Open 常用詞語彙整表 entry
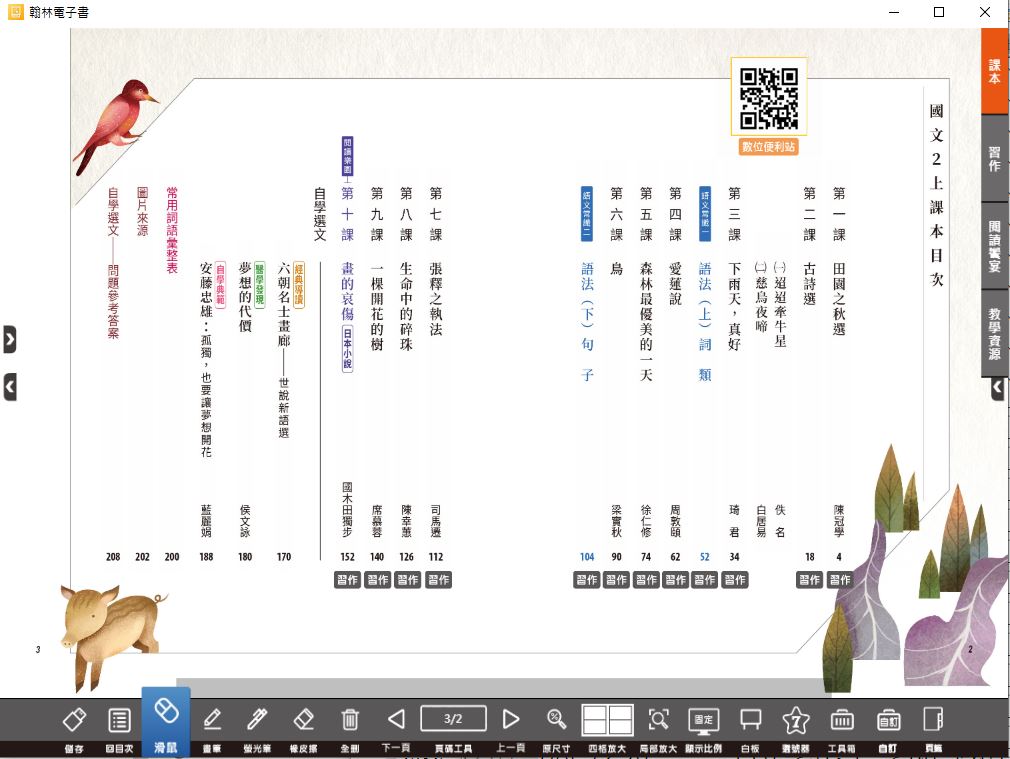This screenshot has width=1010, height=759. point(172,230)
